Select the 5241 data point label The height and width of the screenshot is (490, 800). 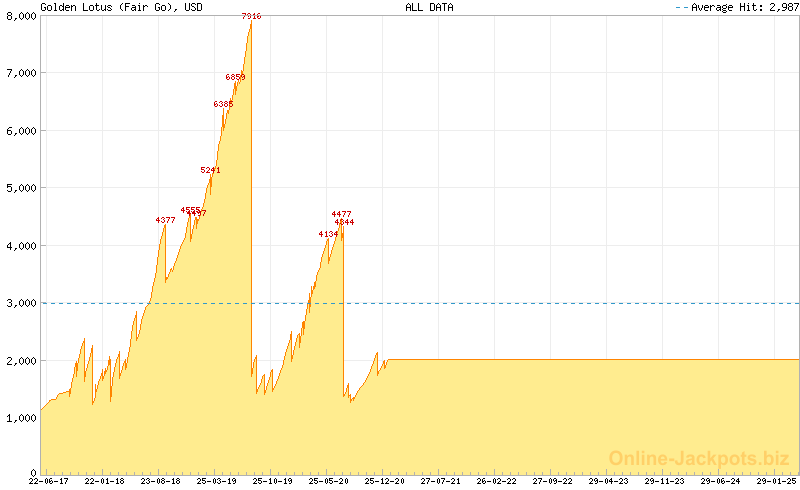pos(210,170)
